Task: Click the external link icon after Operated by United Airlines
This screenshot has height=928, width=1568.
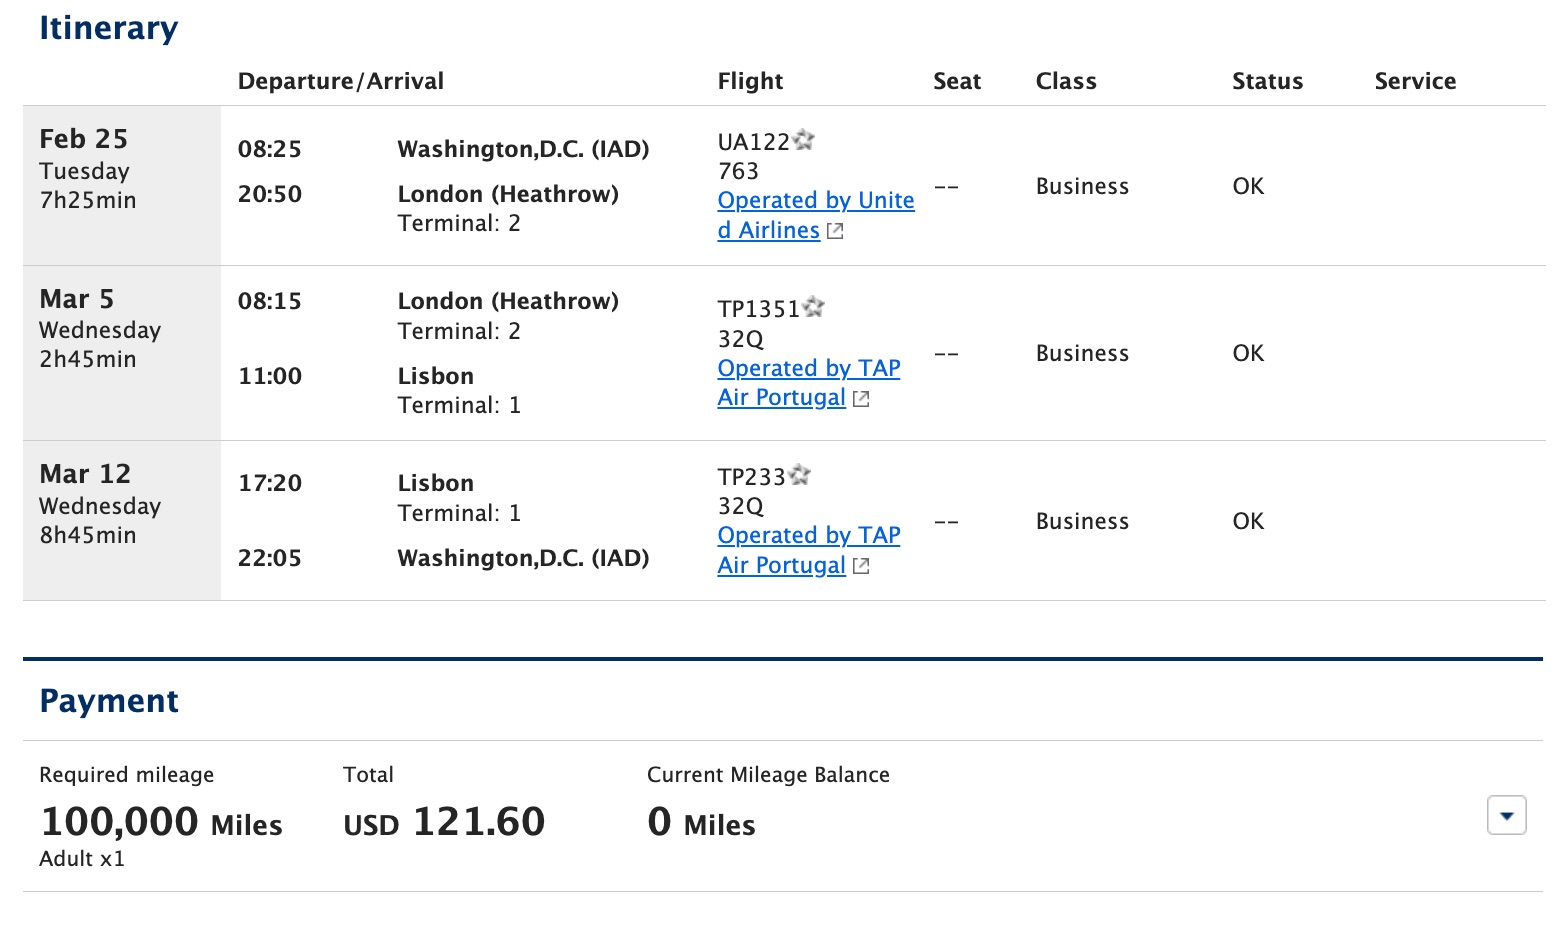Action: click(836, 231)
